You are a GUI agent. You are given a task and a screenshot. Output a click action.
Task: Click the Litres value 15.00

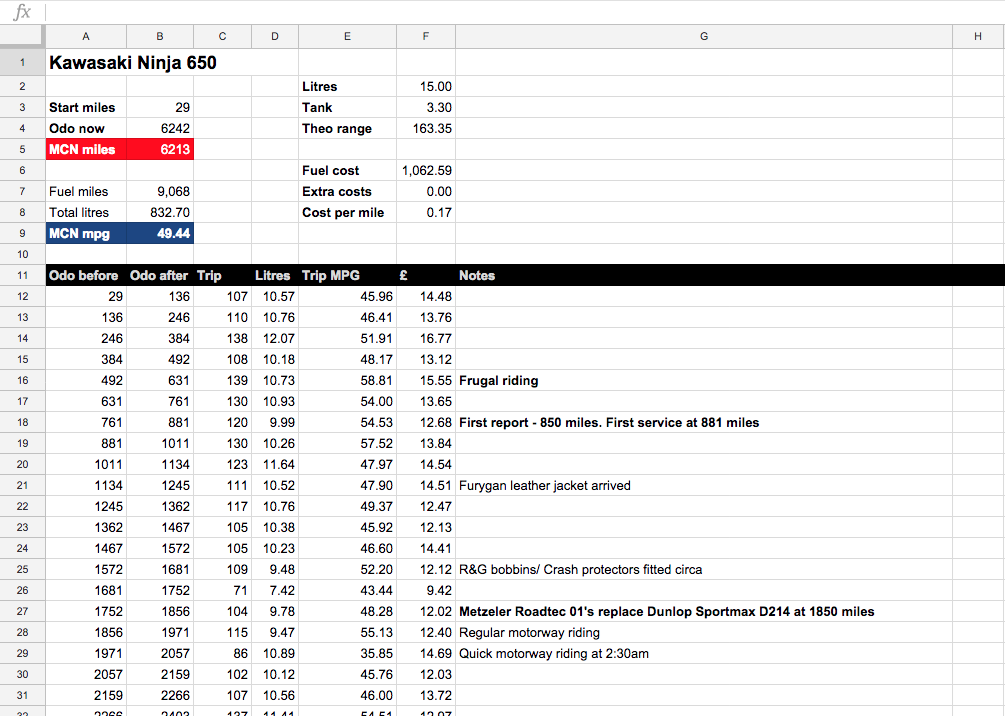point(426,87)
